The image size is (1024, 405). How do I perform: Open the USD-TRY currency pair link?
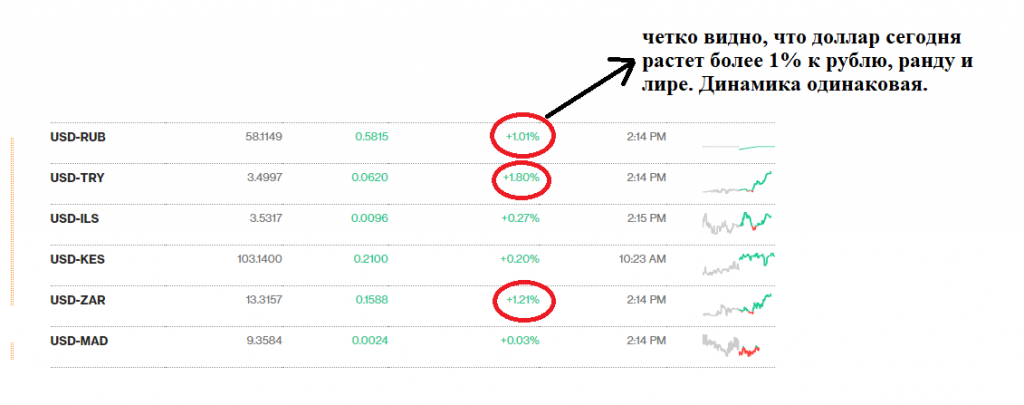tap(77, 178)
